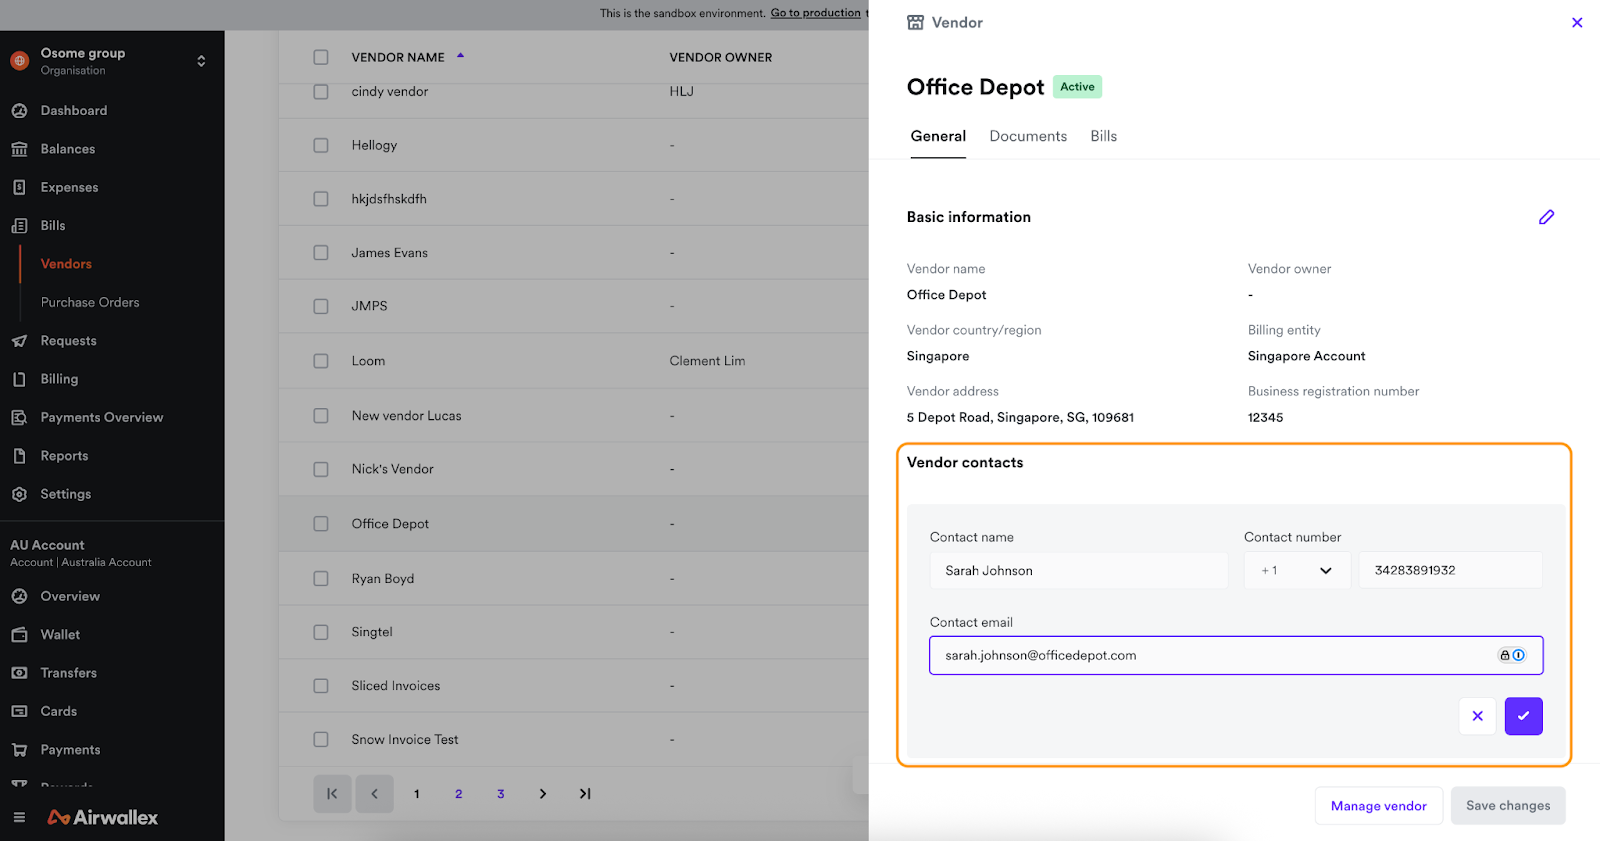
Task: Check the James Evans row checkbox
Action: coord(321,253)
